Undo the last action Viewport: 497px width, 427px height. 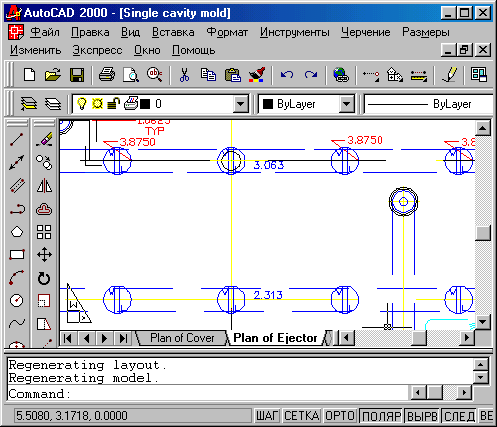click(287, 75)
